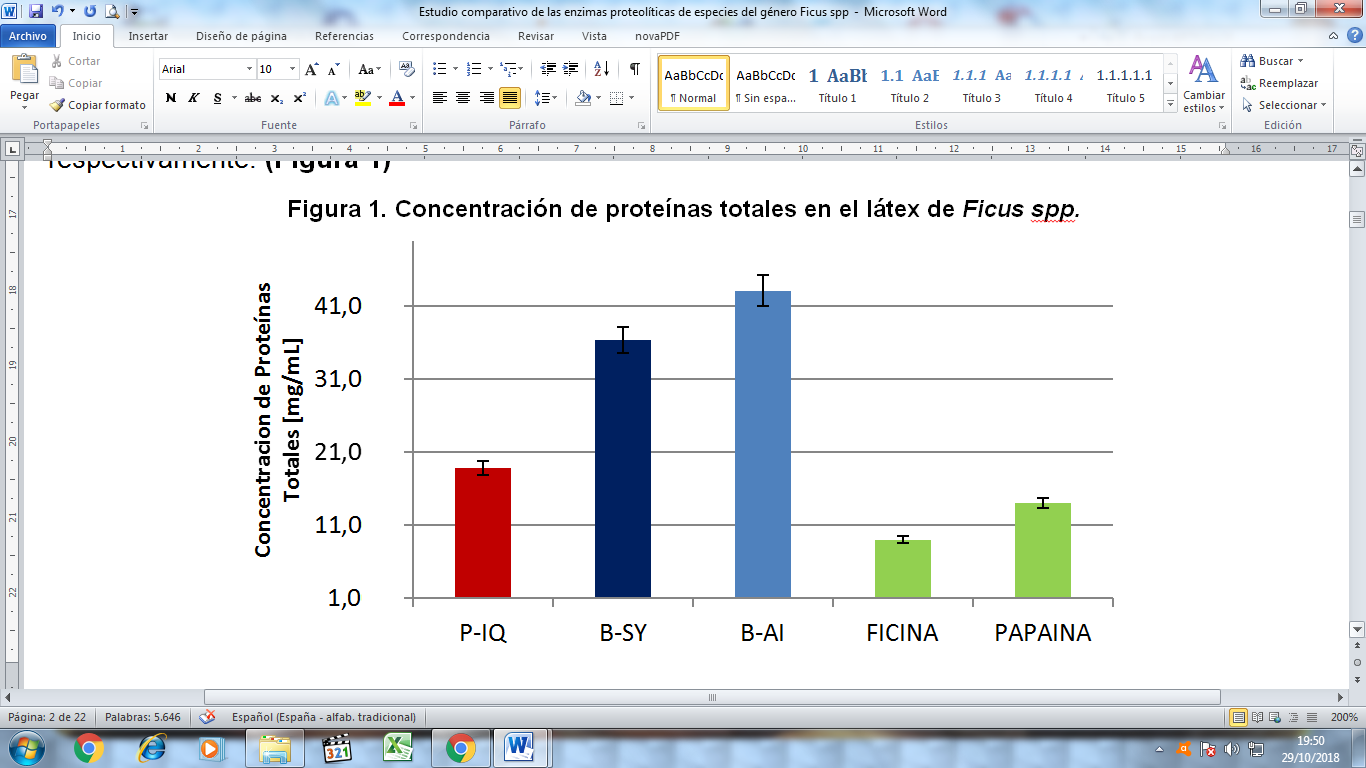This screenshot has height=768, width=1366.
Task: Click the Save icon in quick access toolbar
Action: click(36, 12)
